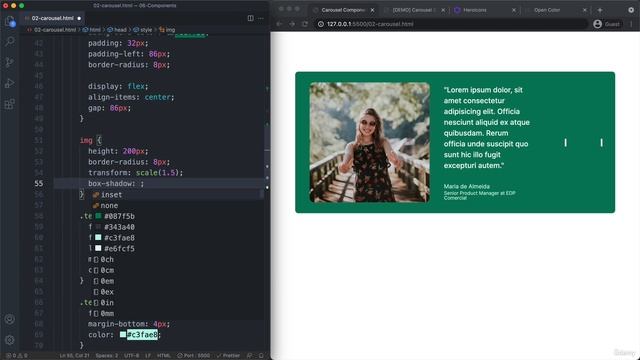Viewport: 640px width, 360px height.
Task: Open the Guest profile menu
Action: click(x=607, y=24)
